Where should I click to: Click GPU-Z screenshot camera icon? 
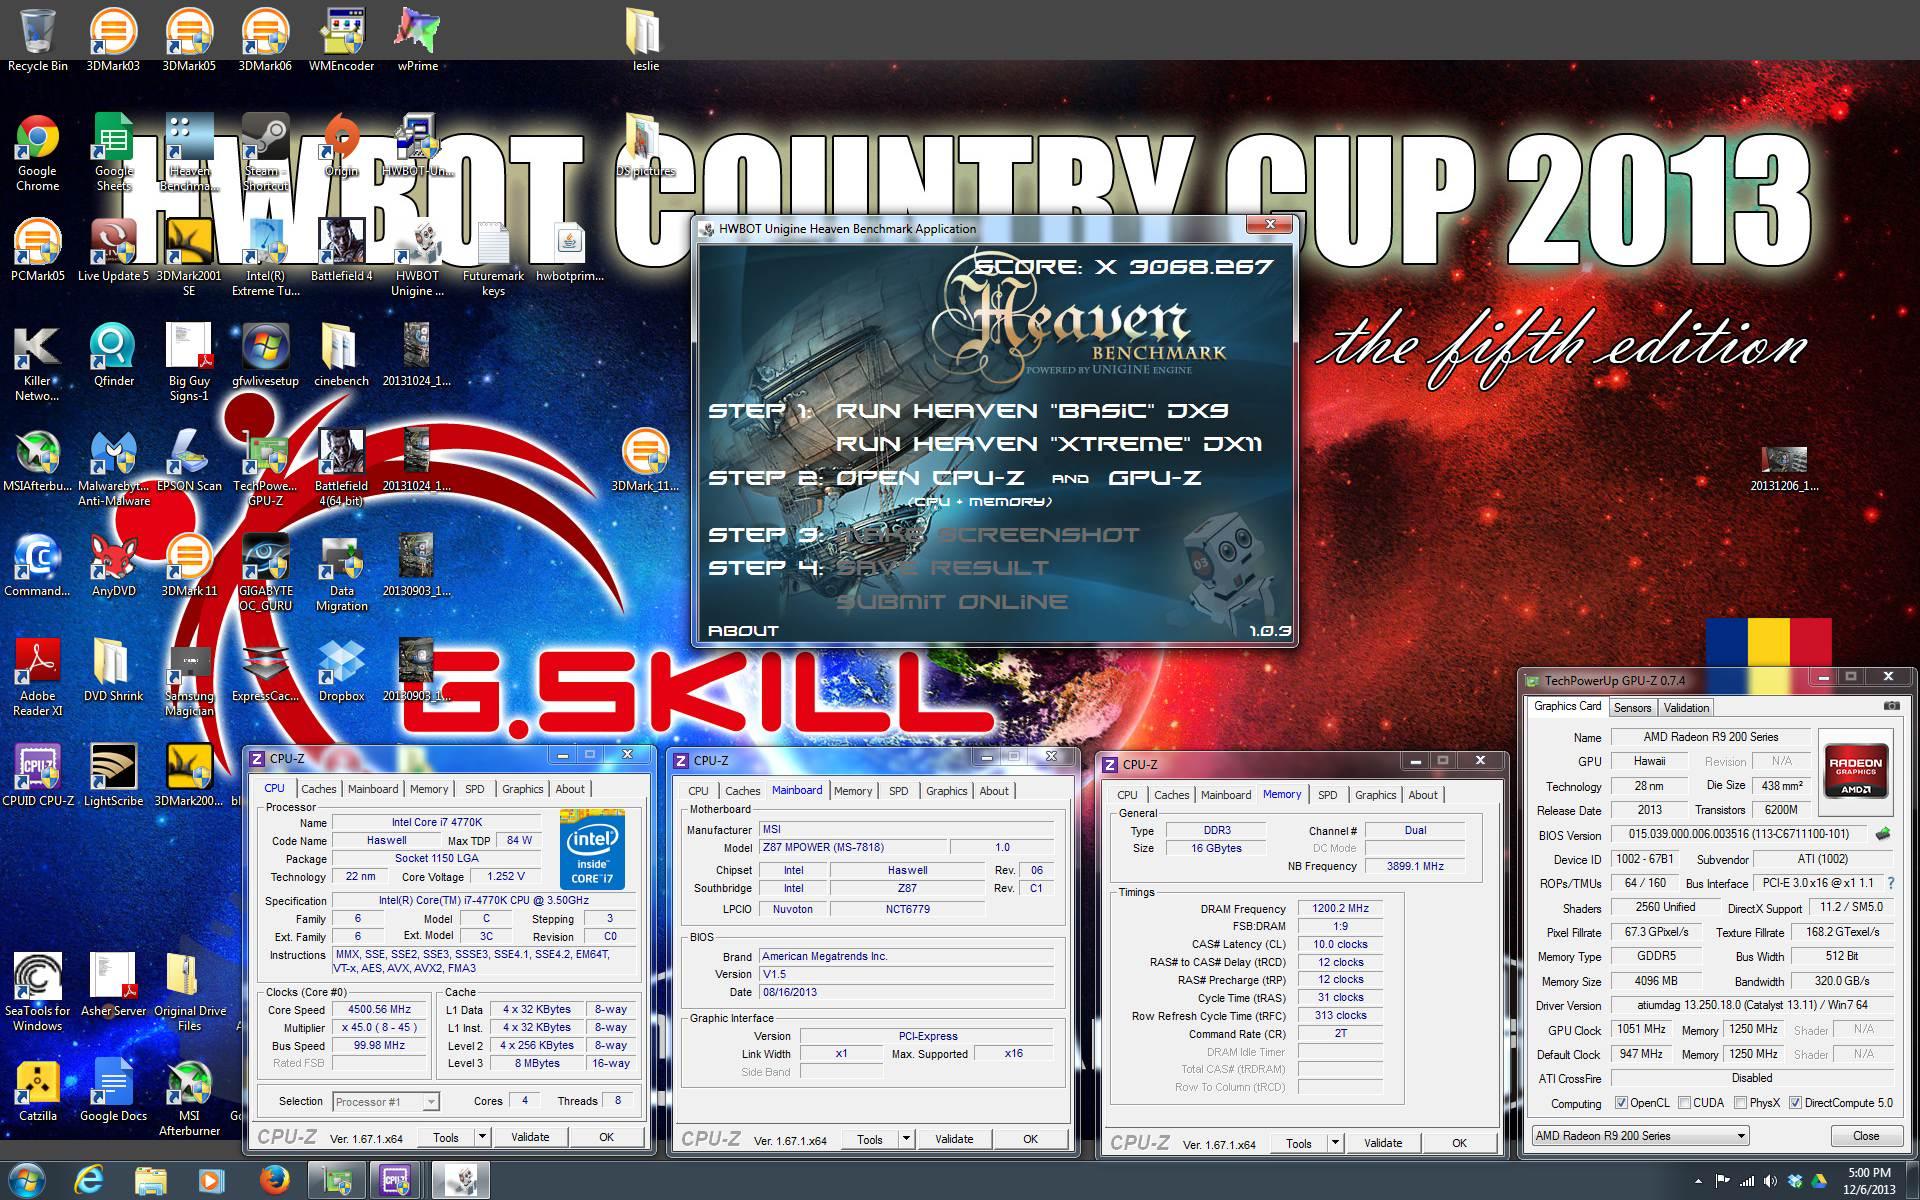[1891, 706]
